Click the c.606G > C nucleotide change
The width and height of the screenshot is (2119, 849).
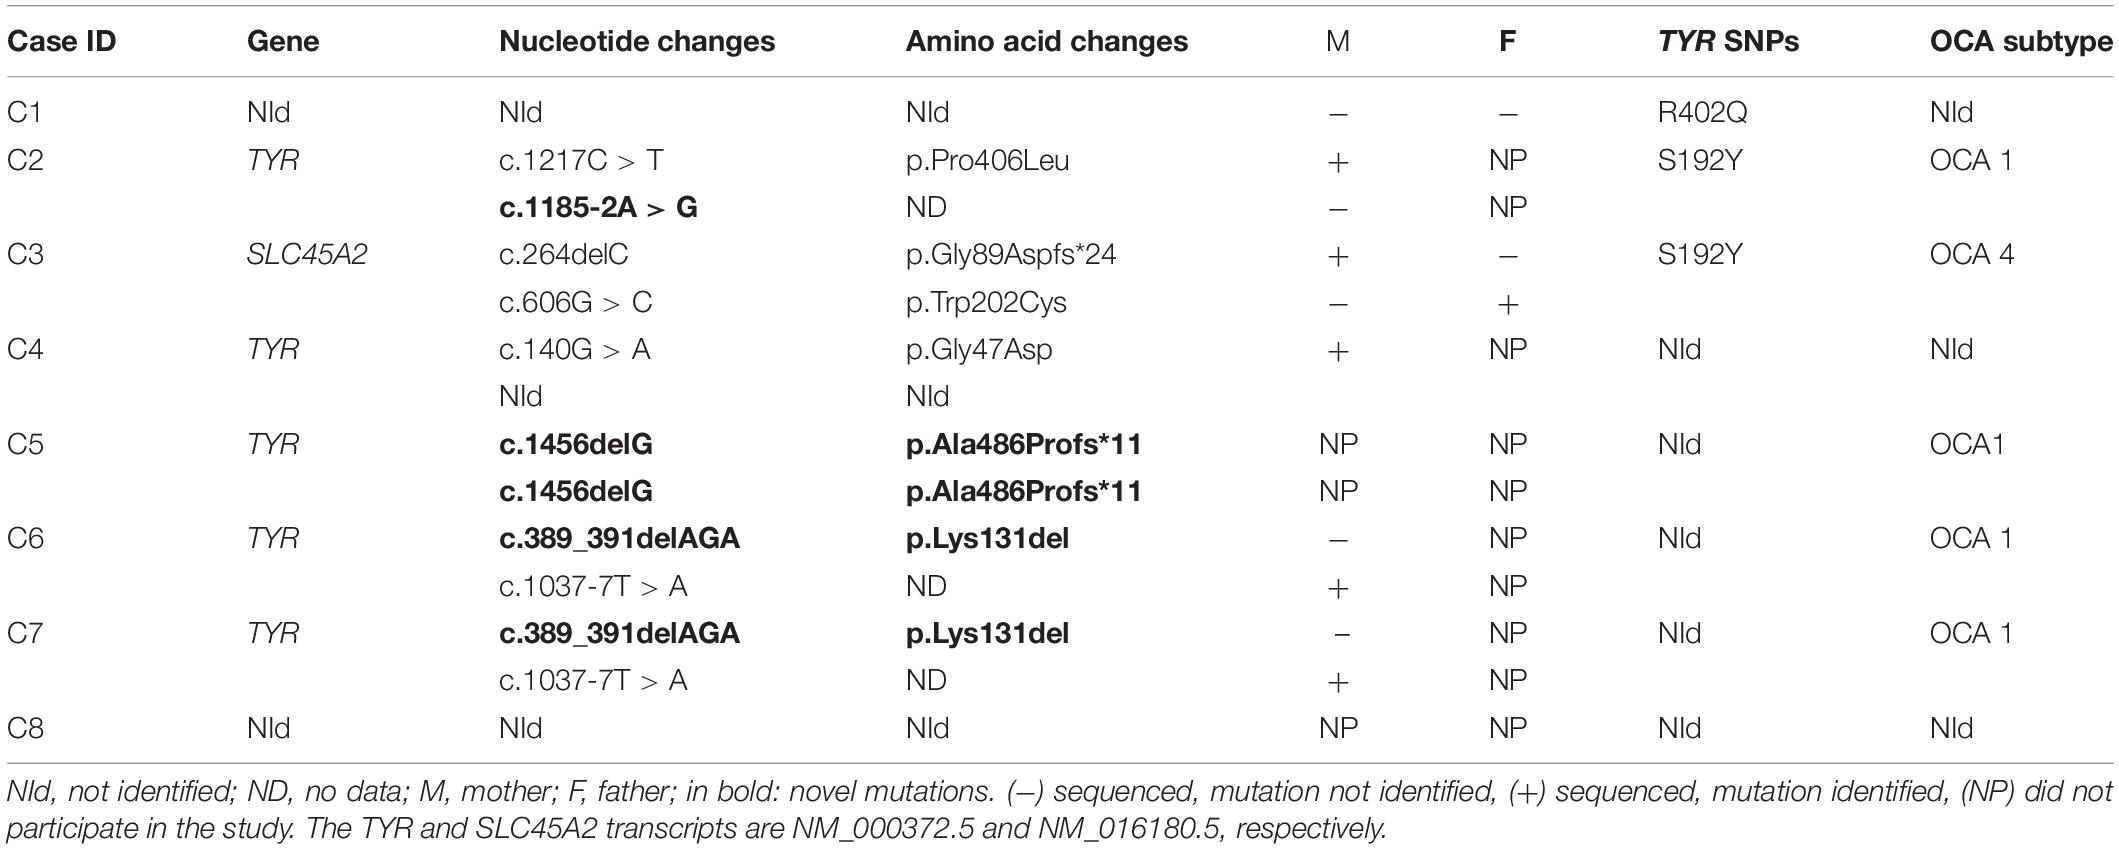pyautogui.click(x=575, y=302)
